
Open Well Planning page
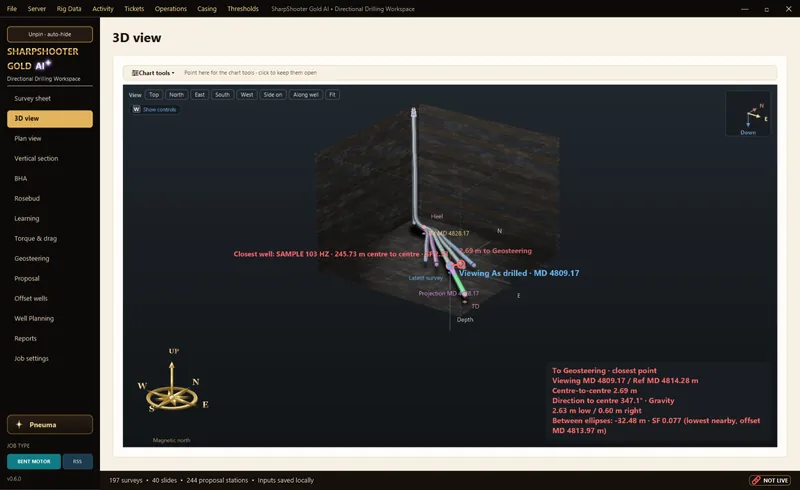click(50, 318)
